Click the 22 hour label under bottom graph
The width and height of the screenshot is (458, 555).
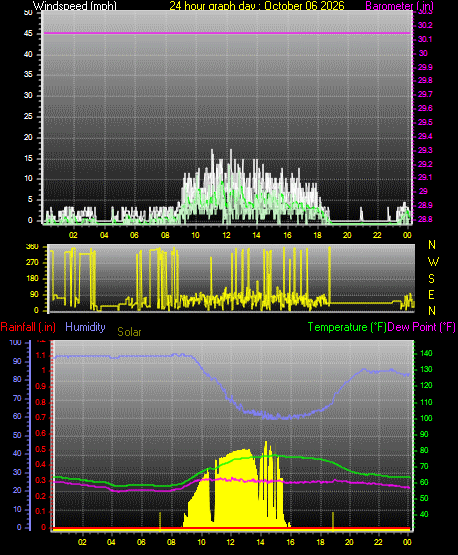378,542
